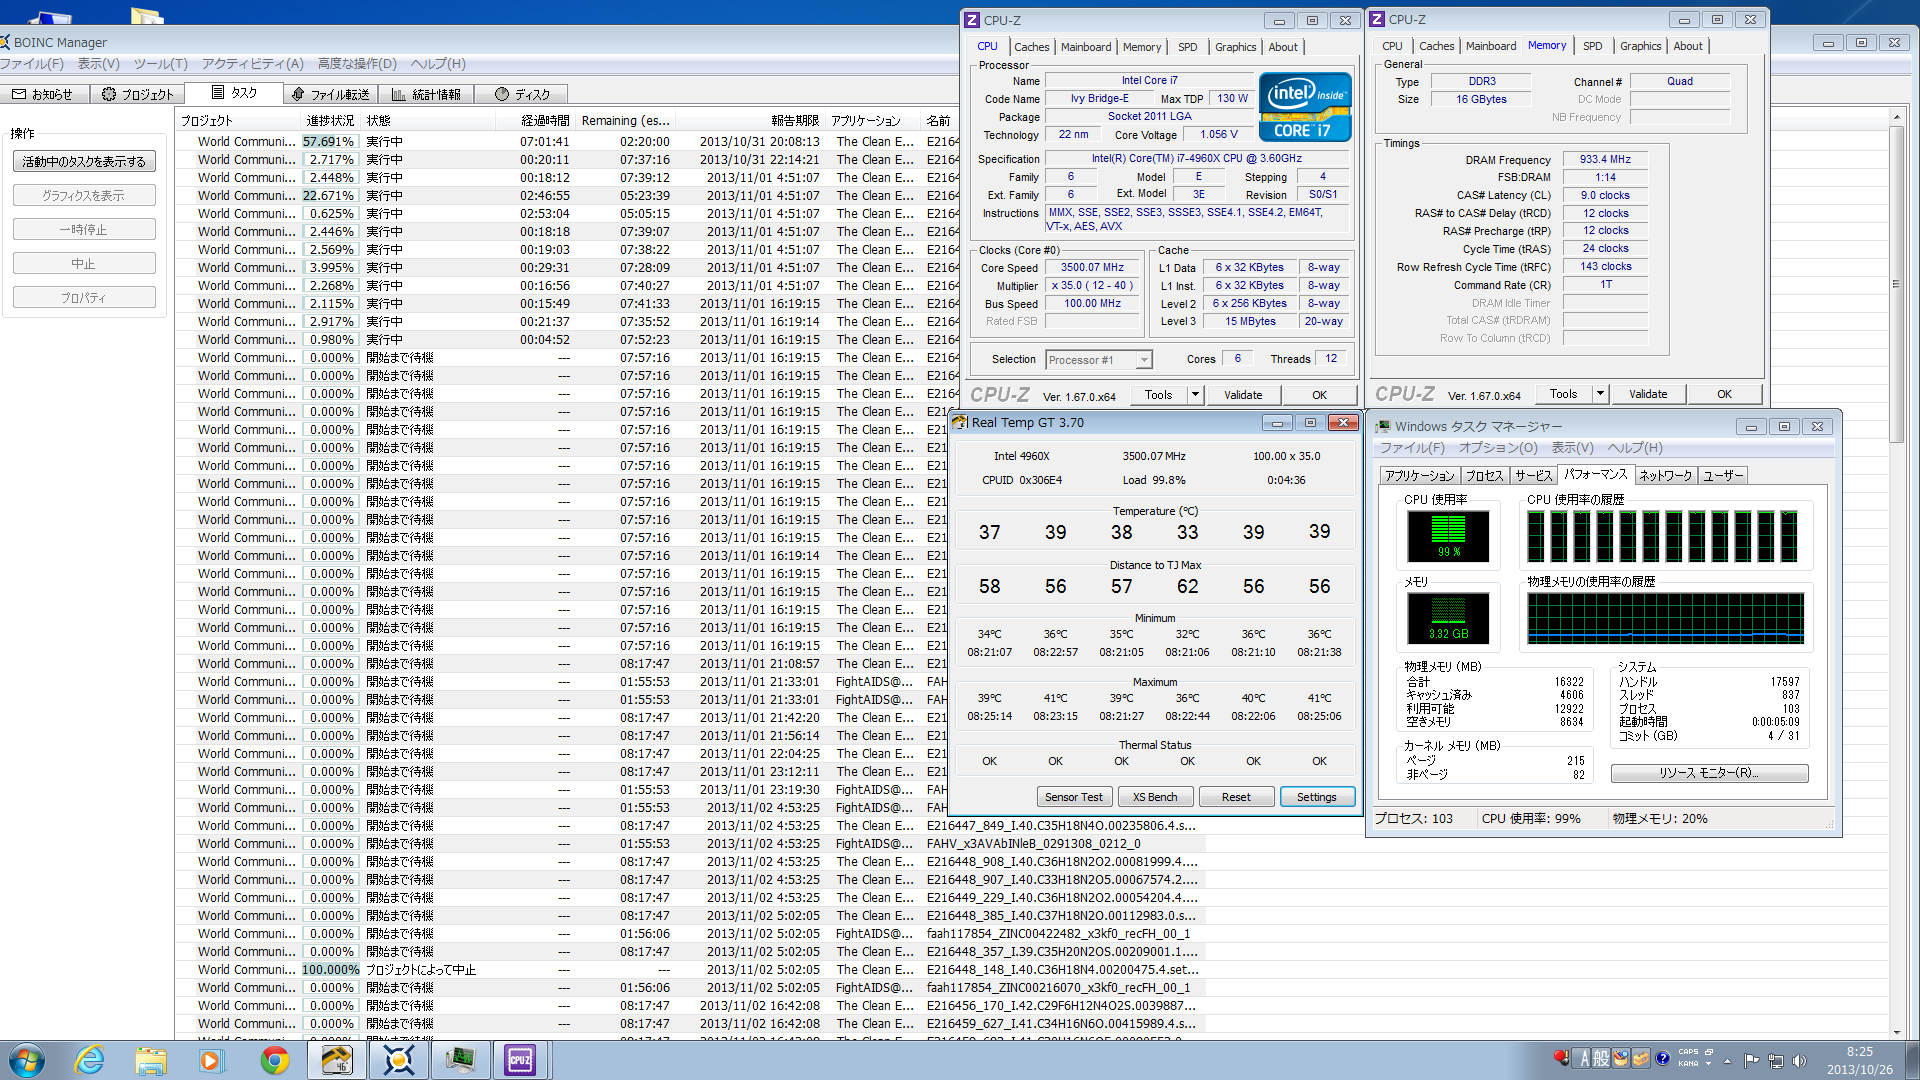
Task: Click Sensor Test button in Real Temp
Action: [x=1073, y=797]
